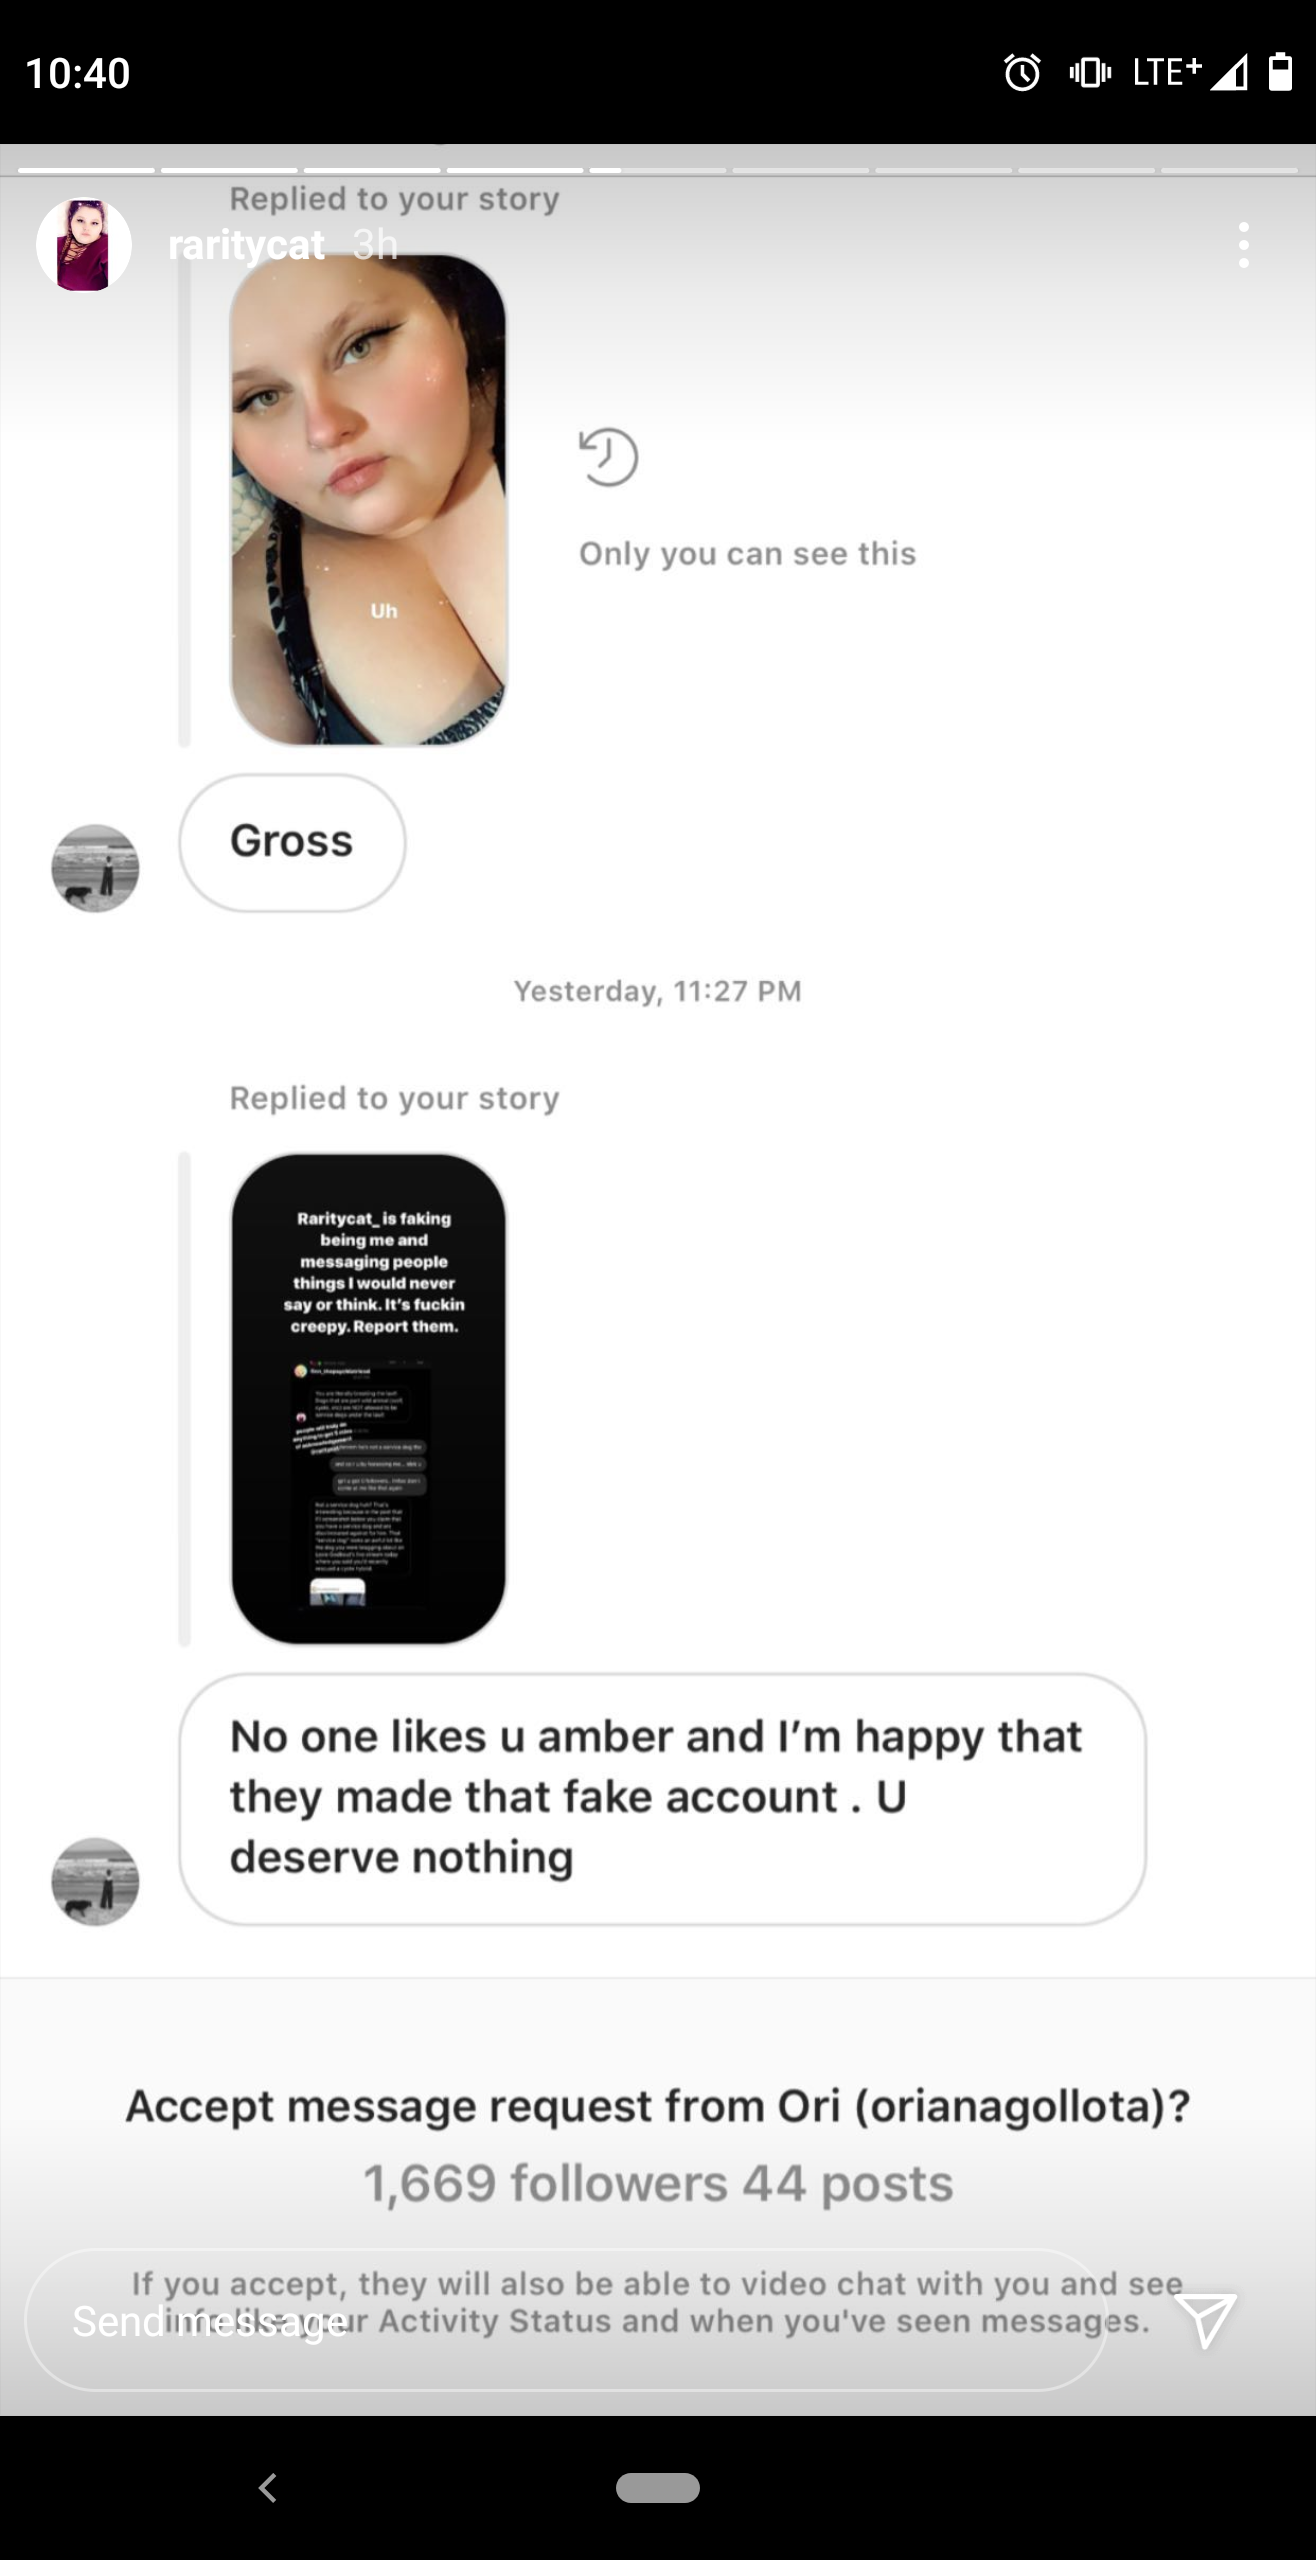The image size is (1316, 2560).
Task: Tap the vibrate mode icon in the status bar
Action: [1090, 72]
